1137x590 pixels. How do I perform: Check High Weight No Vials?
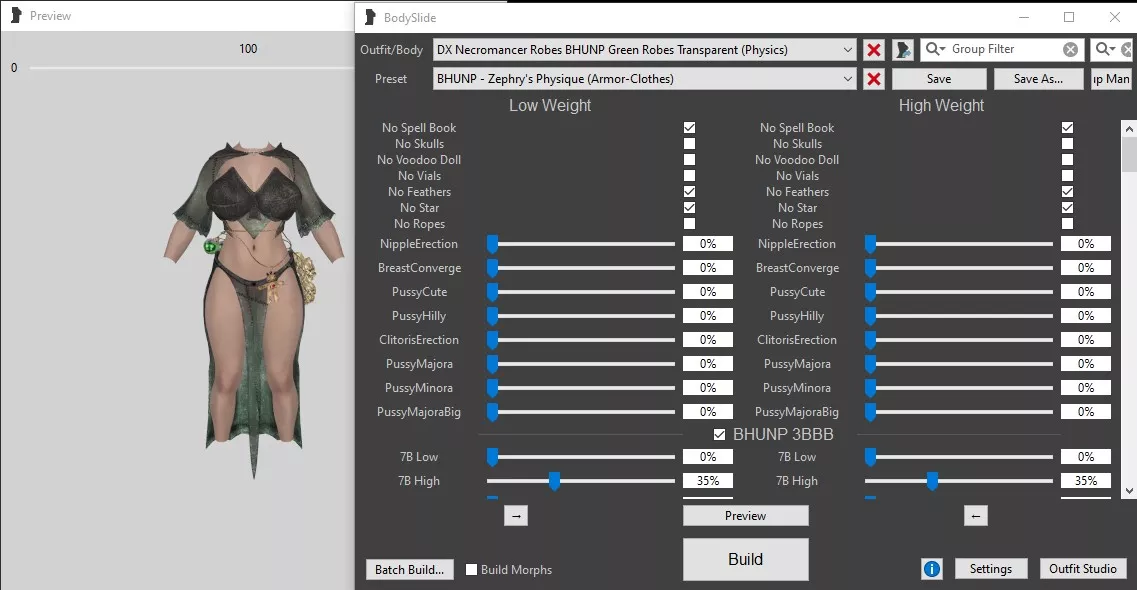click(1067, 175)
